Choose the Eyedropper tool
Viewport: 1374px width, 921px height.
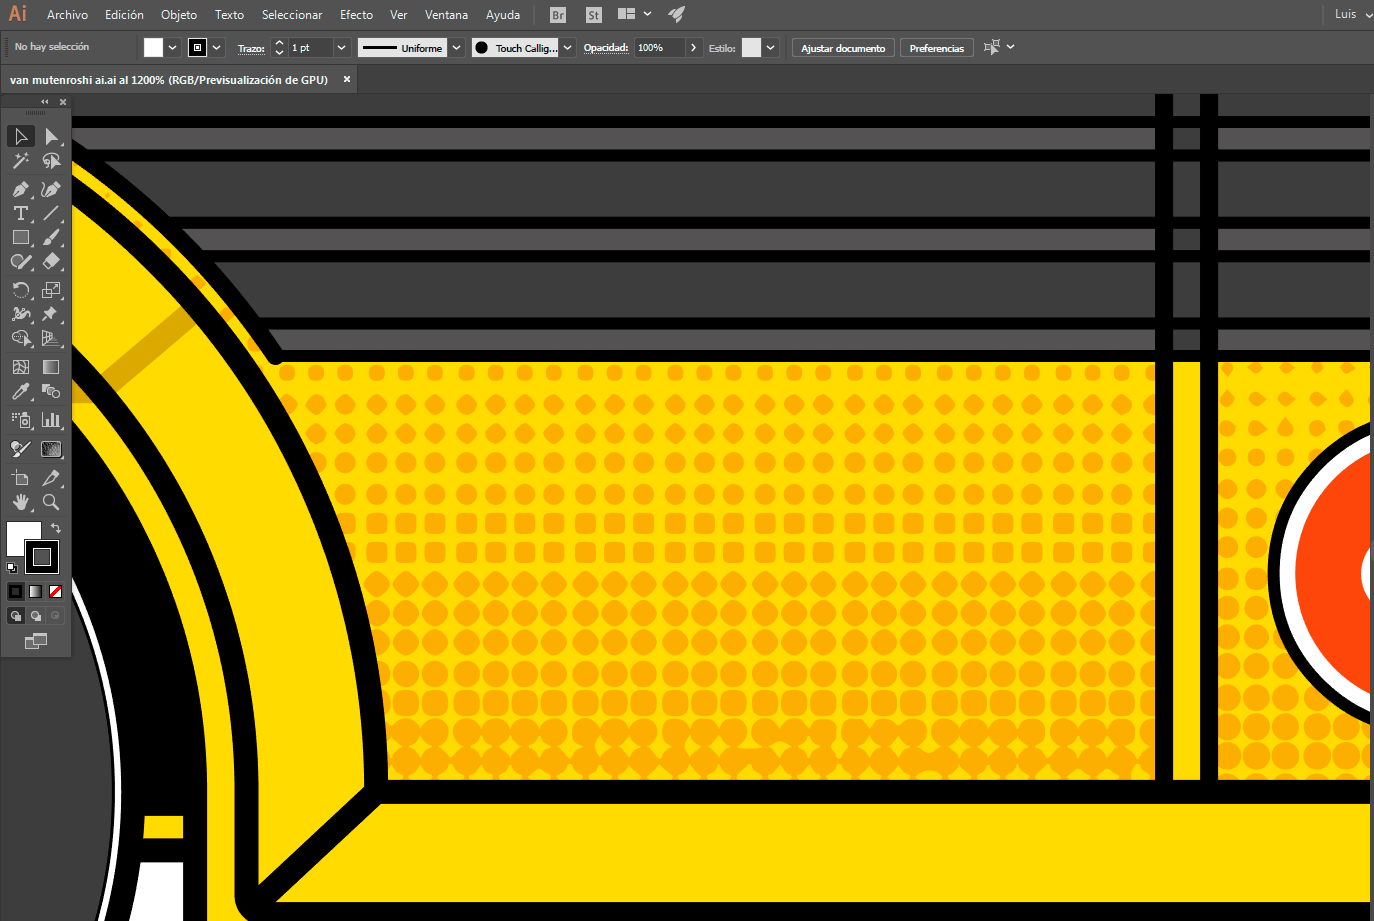(x=20, y=392)
